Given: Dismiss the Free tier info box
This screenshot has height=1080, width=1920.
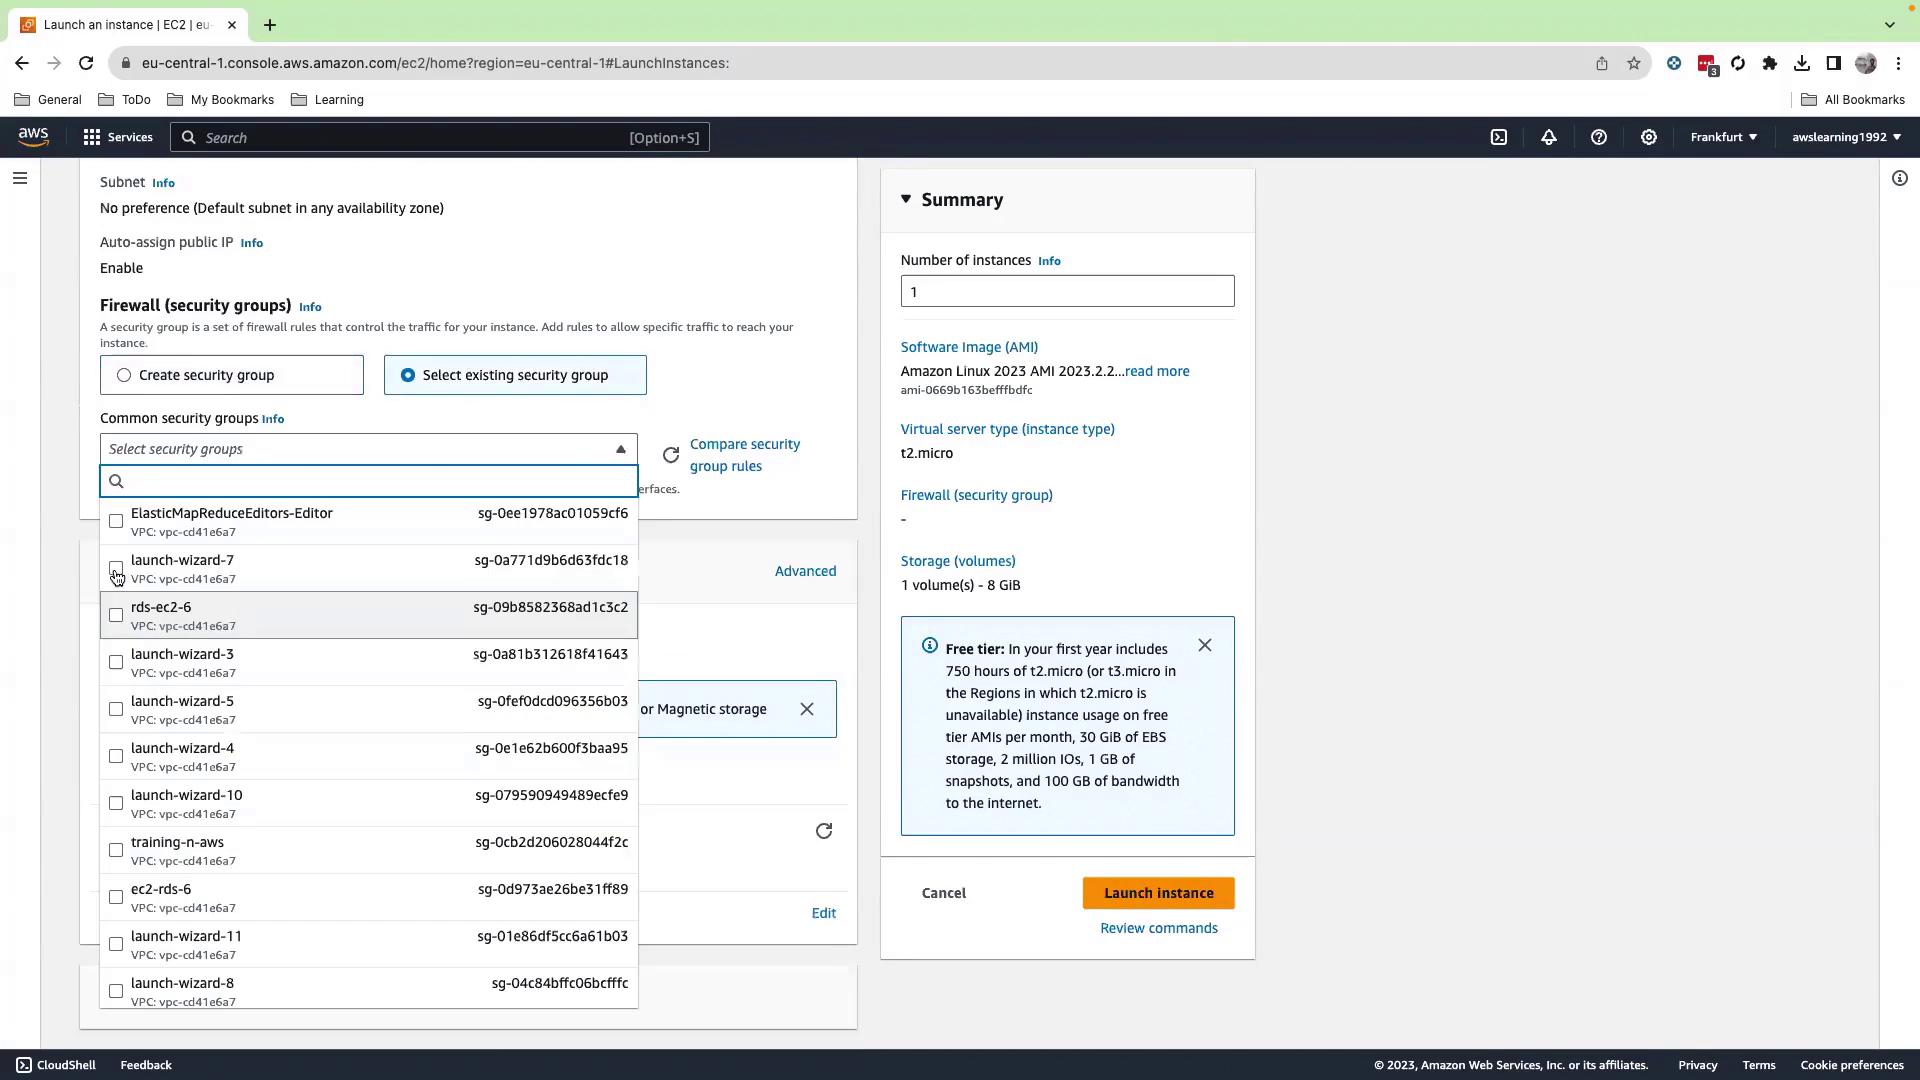Looking at the screenshot, I should tap(1204, 645).
